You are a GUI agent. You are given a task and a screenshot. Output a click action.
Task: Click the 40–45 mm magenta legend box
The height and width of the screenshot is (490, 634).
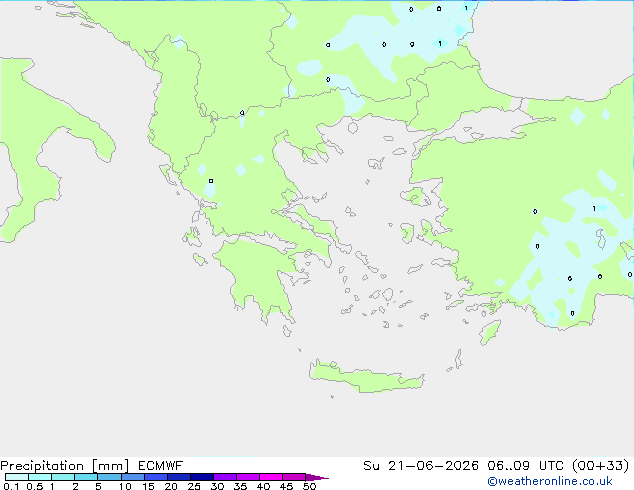coord(271,477)
